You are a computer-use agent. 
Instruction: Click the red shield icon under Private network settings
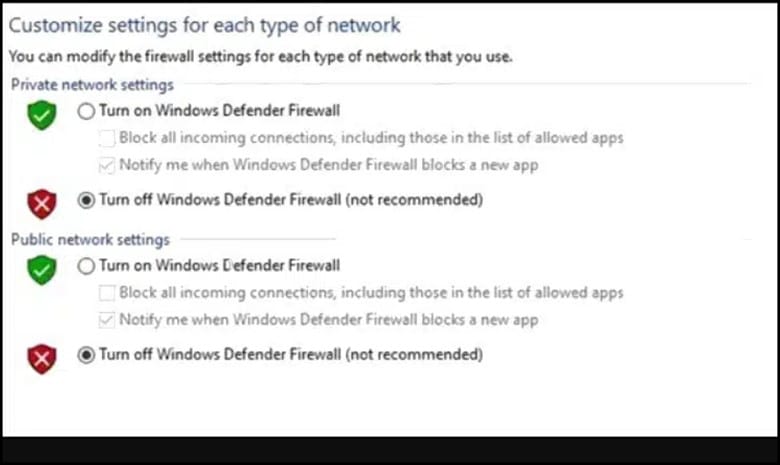[x=42, y=204]
